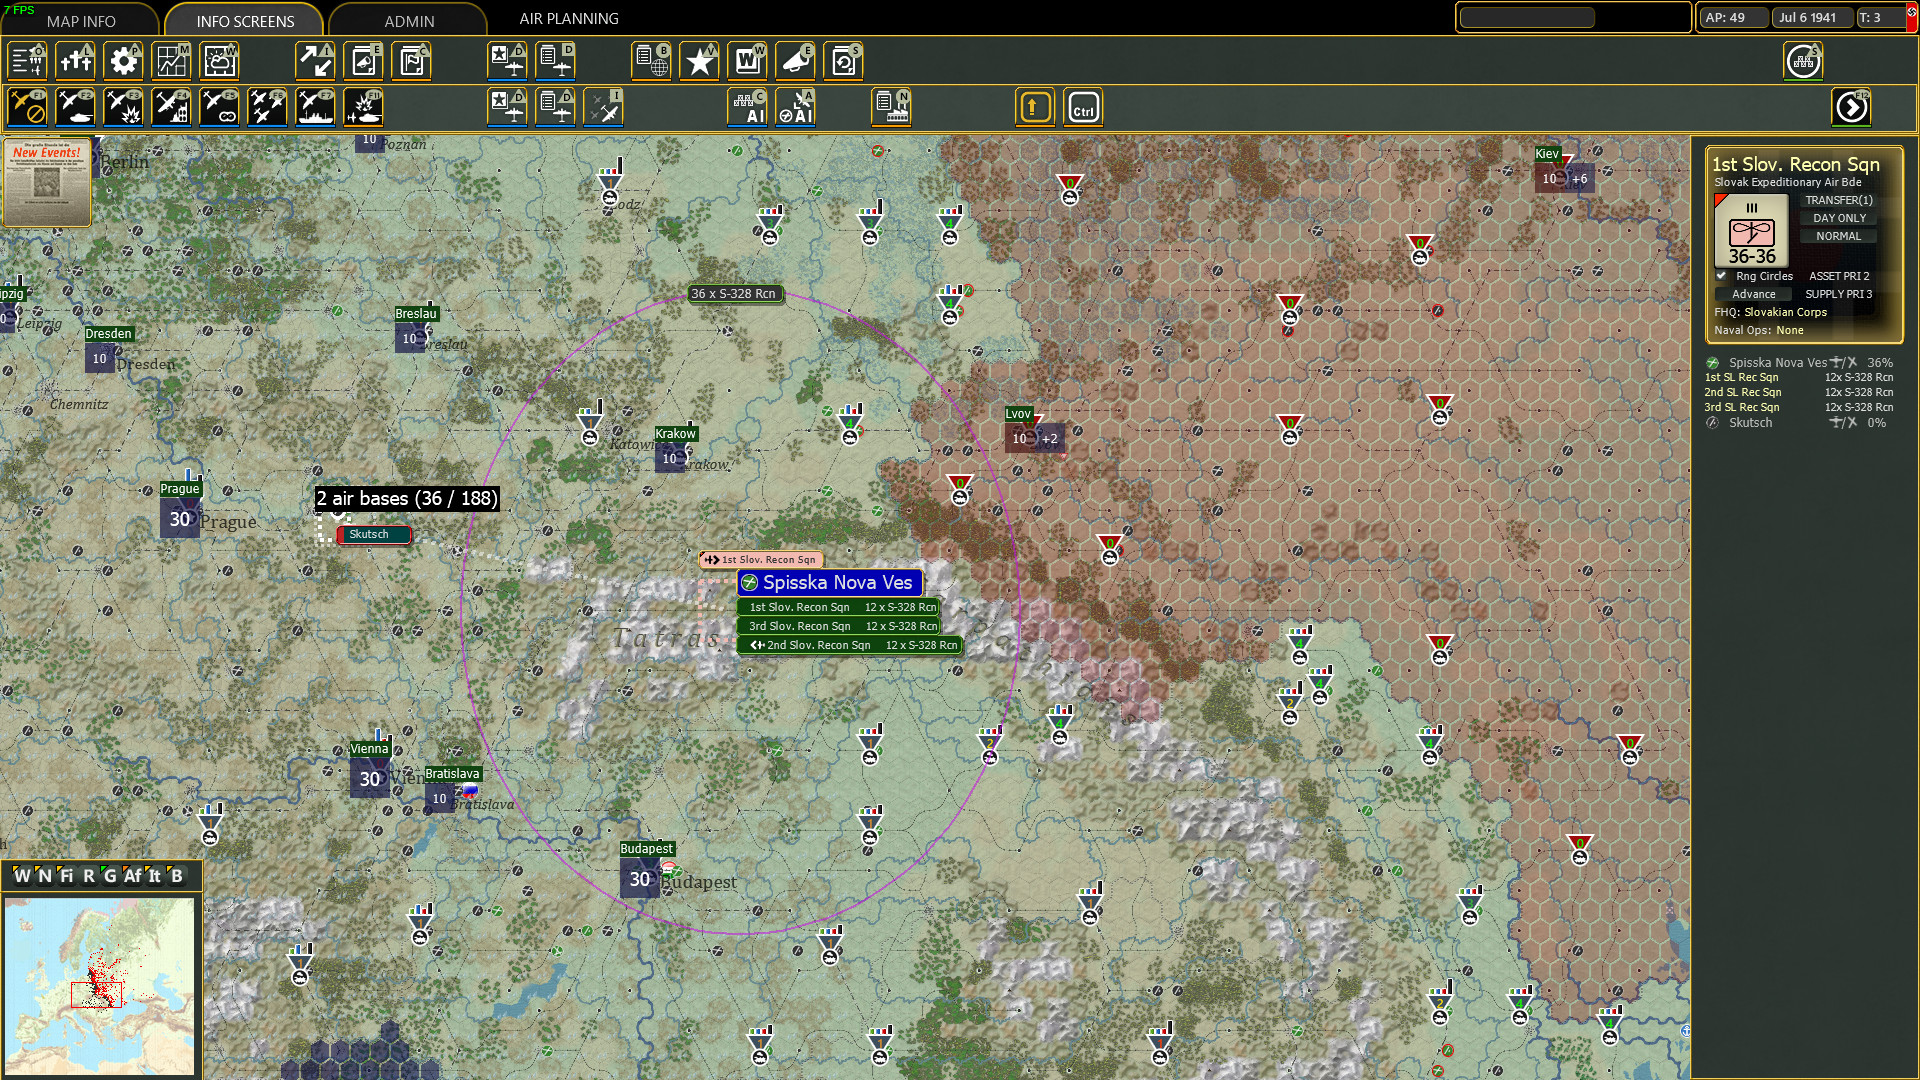This screenshot has width=1920, height=1080.
Task: Select 1st SL Rec Sqn in list
Action: pyautogui.click(x=1798, y=377)
